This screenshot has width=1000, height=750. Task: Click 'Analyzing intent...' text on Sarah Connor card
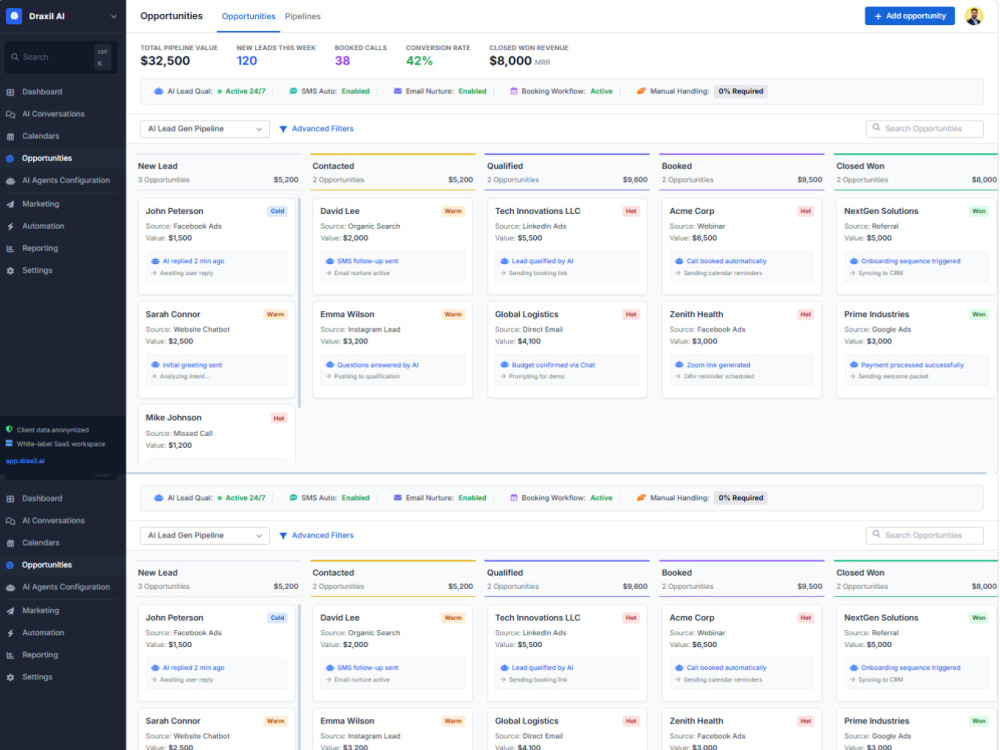(x=184, y=377)
